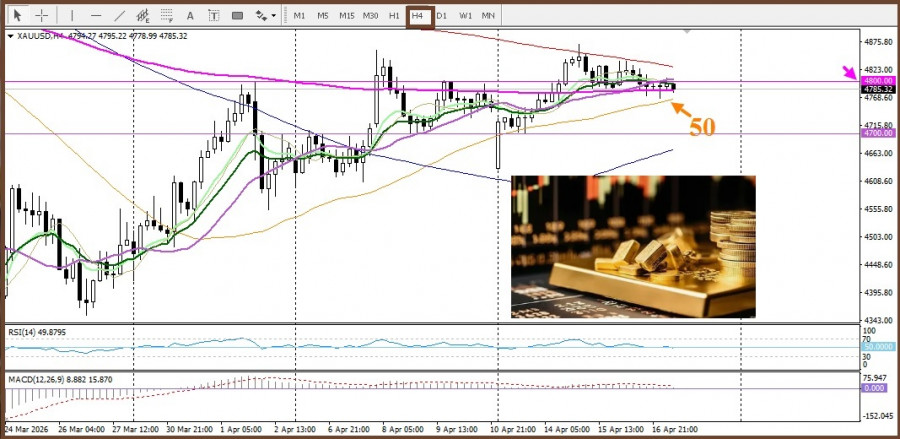This screenshot has width=900, height=439.
Task: Choose the vertical line drawing tool
Action: (x=72, y=15)
